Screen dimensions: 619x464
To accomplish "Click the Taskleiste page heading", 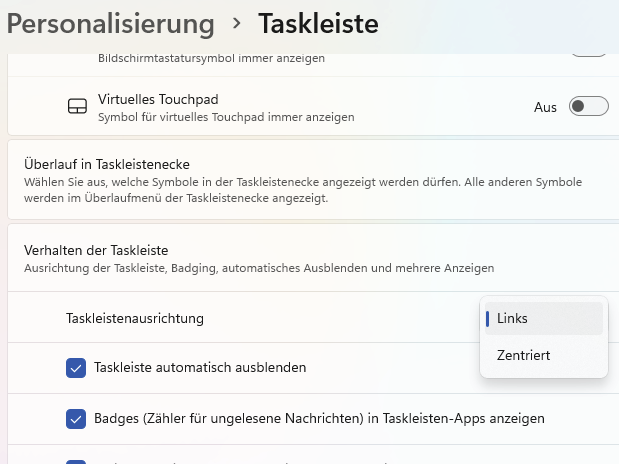I will (x=318, y=24).
